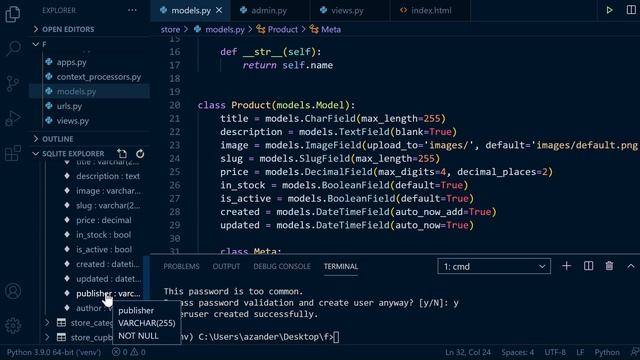
Task: Click 'Ln 32, Col 24' in status bar
Action: [x=468, y=352]
